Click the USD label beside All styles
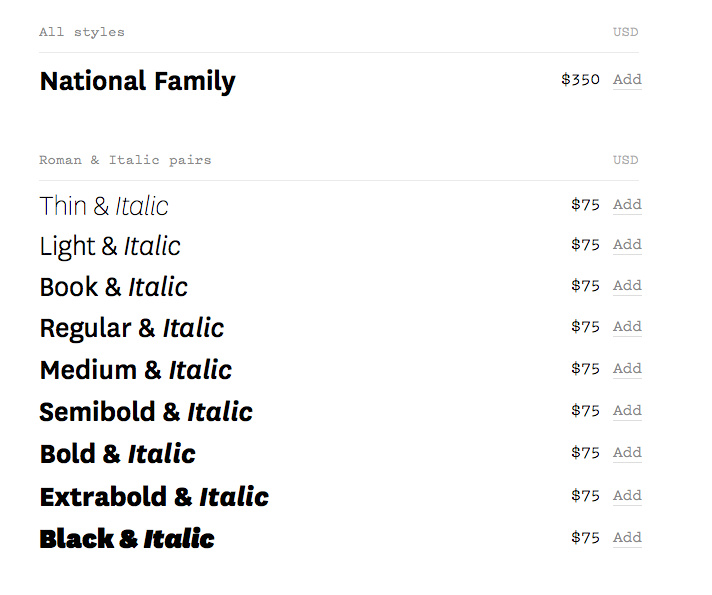 (x=625, y=32)
